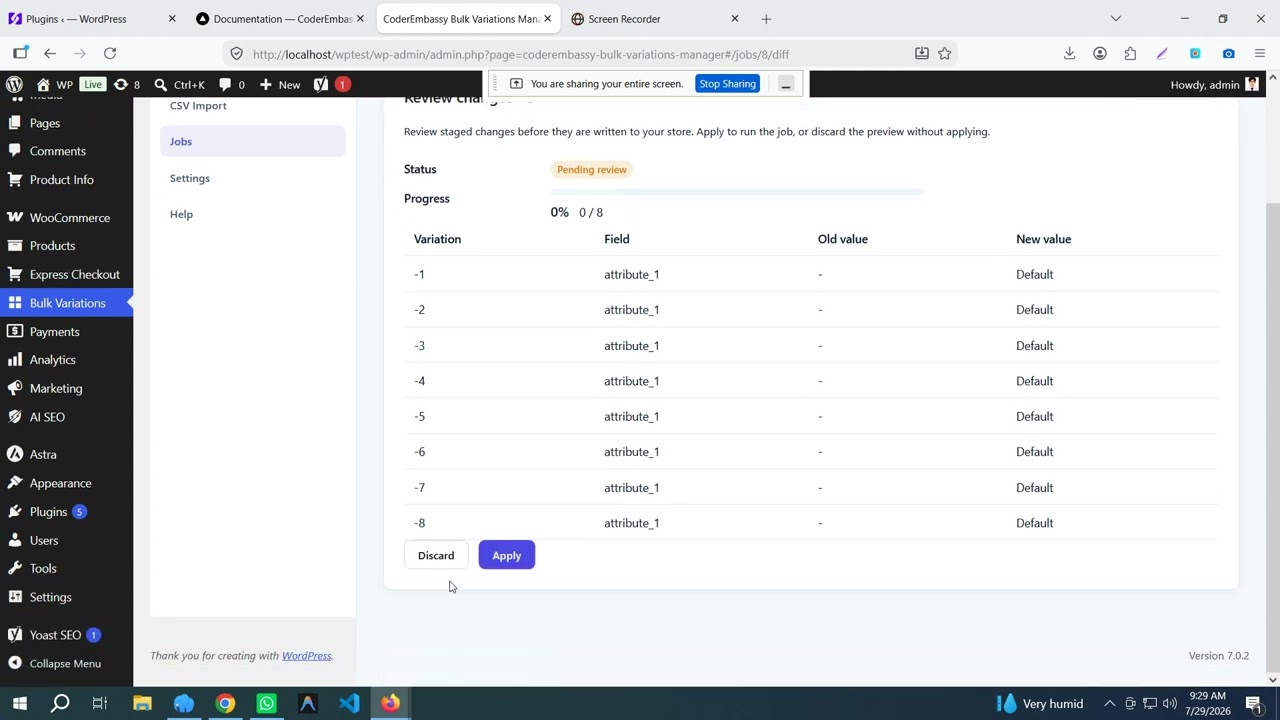Screen dimensions: 1280x720
Task: Launch Chrome from the taskbar
Action: (225, 703)
